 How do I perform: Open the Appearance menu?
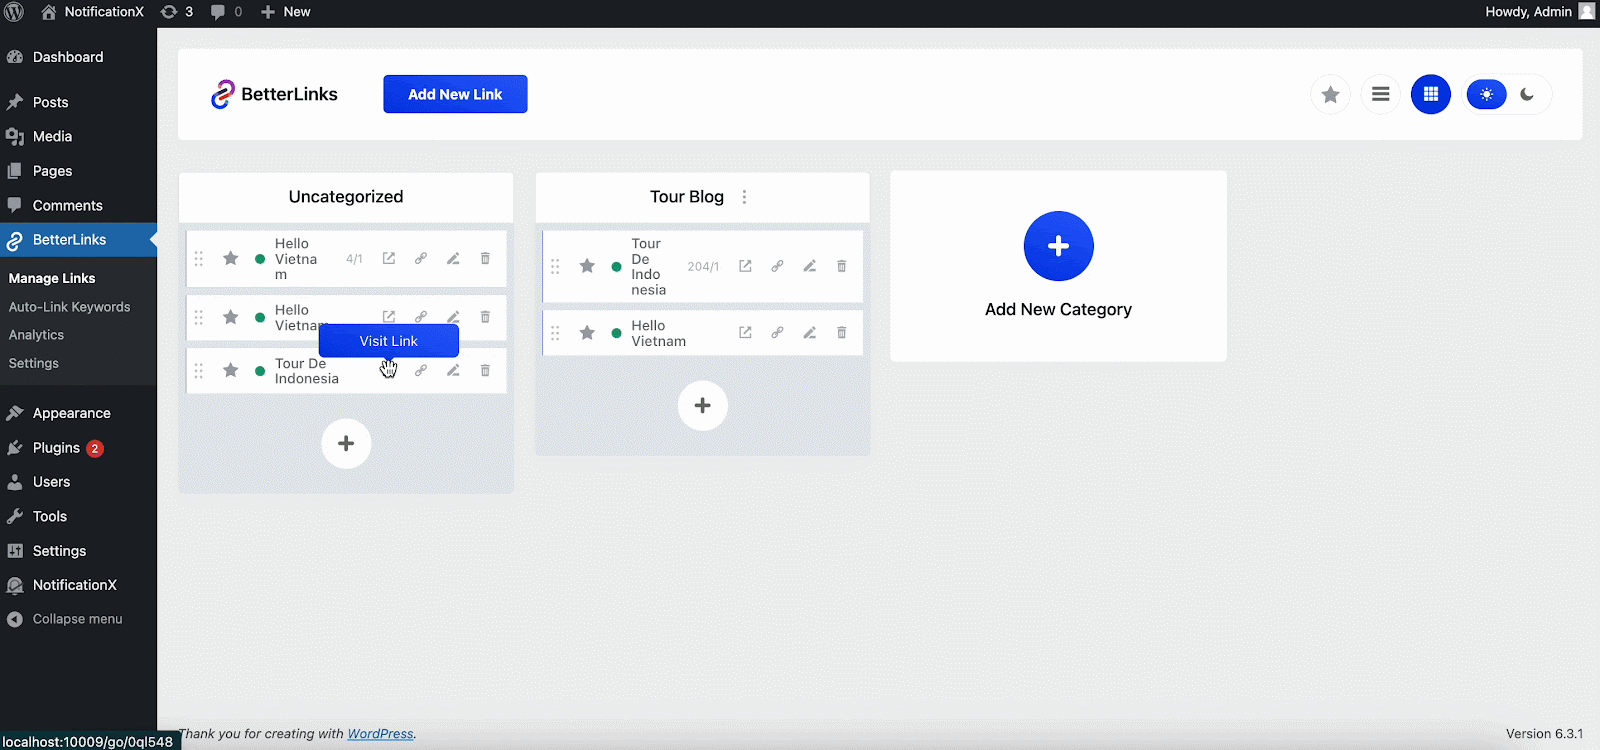click(x=78, y=413)
